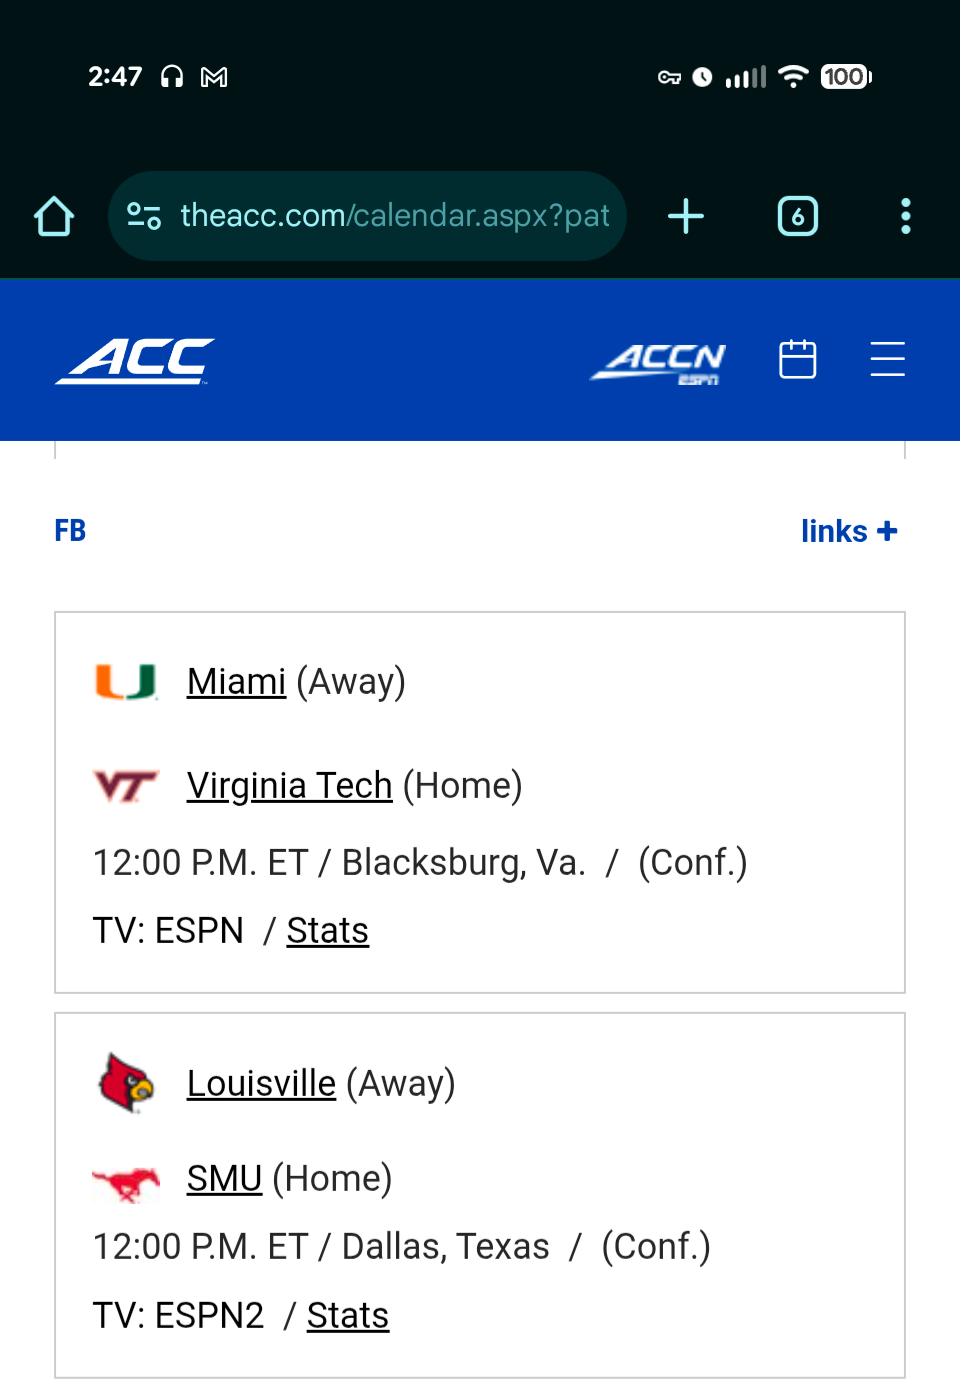Viewport: 960px width, 1396px height.
Task: Open the tab switcher showing 6 tabs
Action: click(797, 216)
